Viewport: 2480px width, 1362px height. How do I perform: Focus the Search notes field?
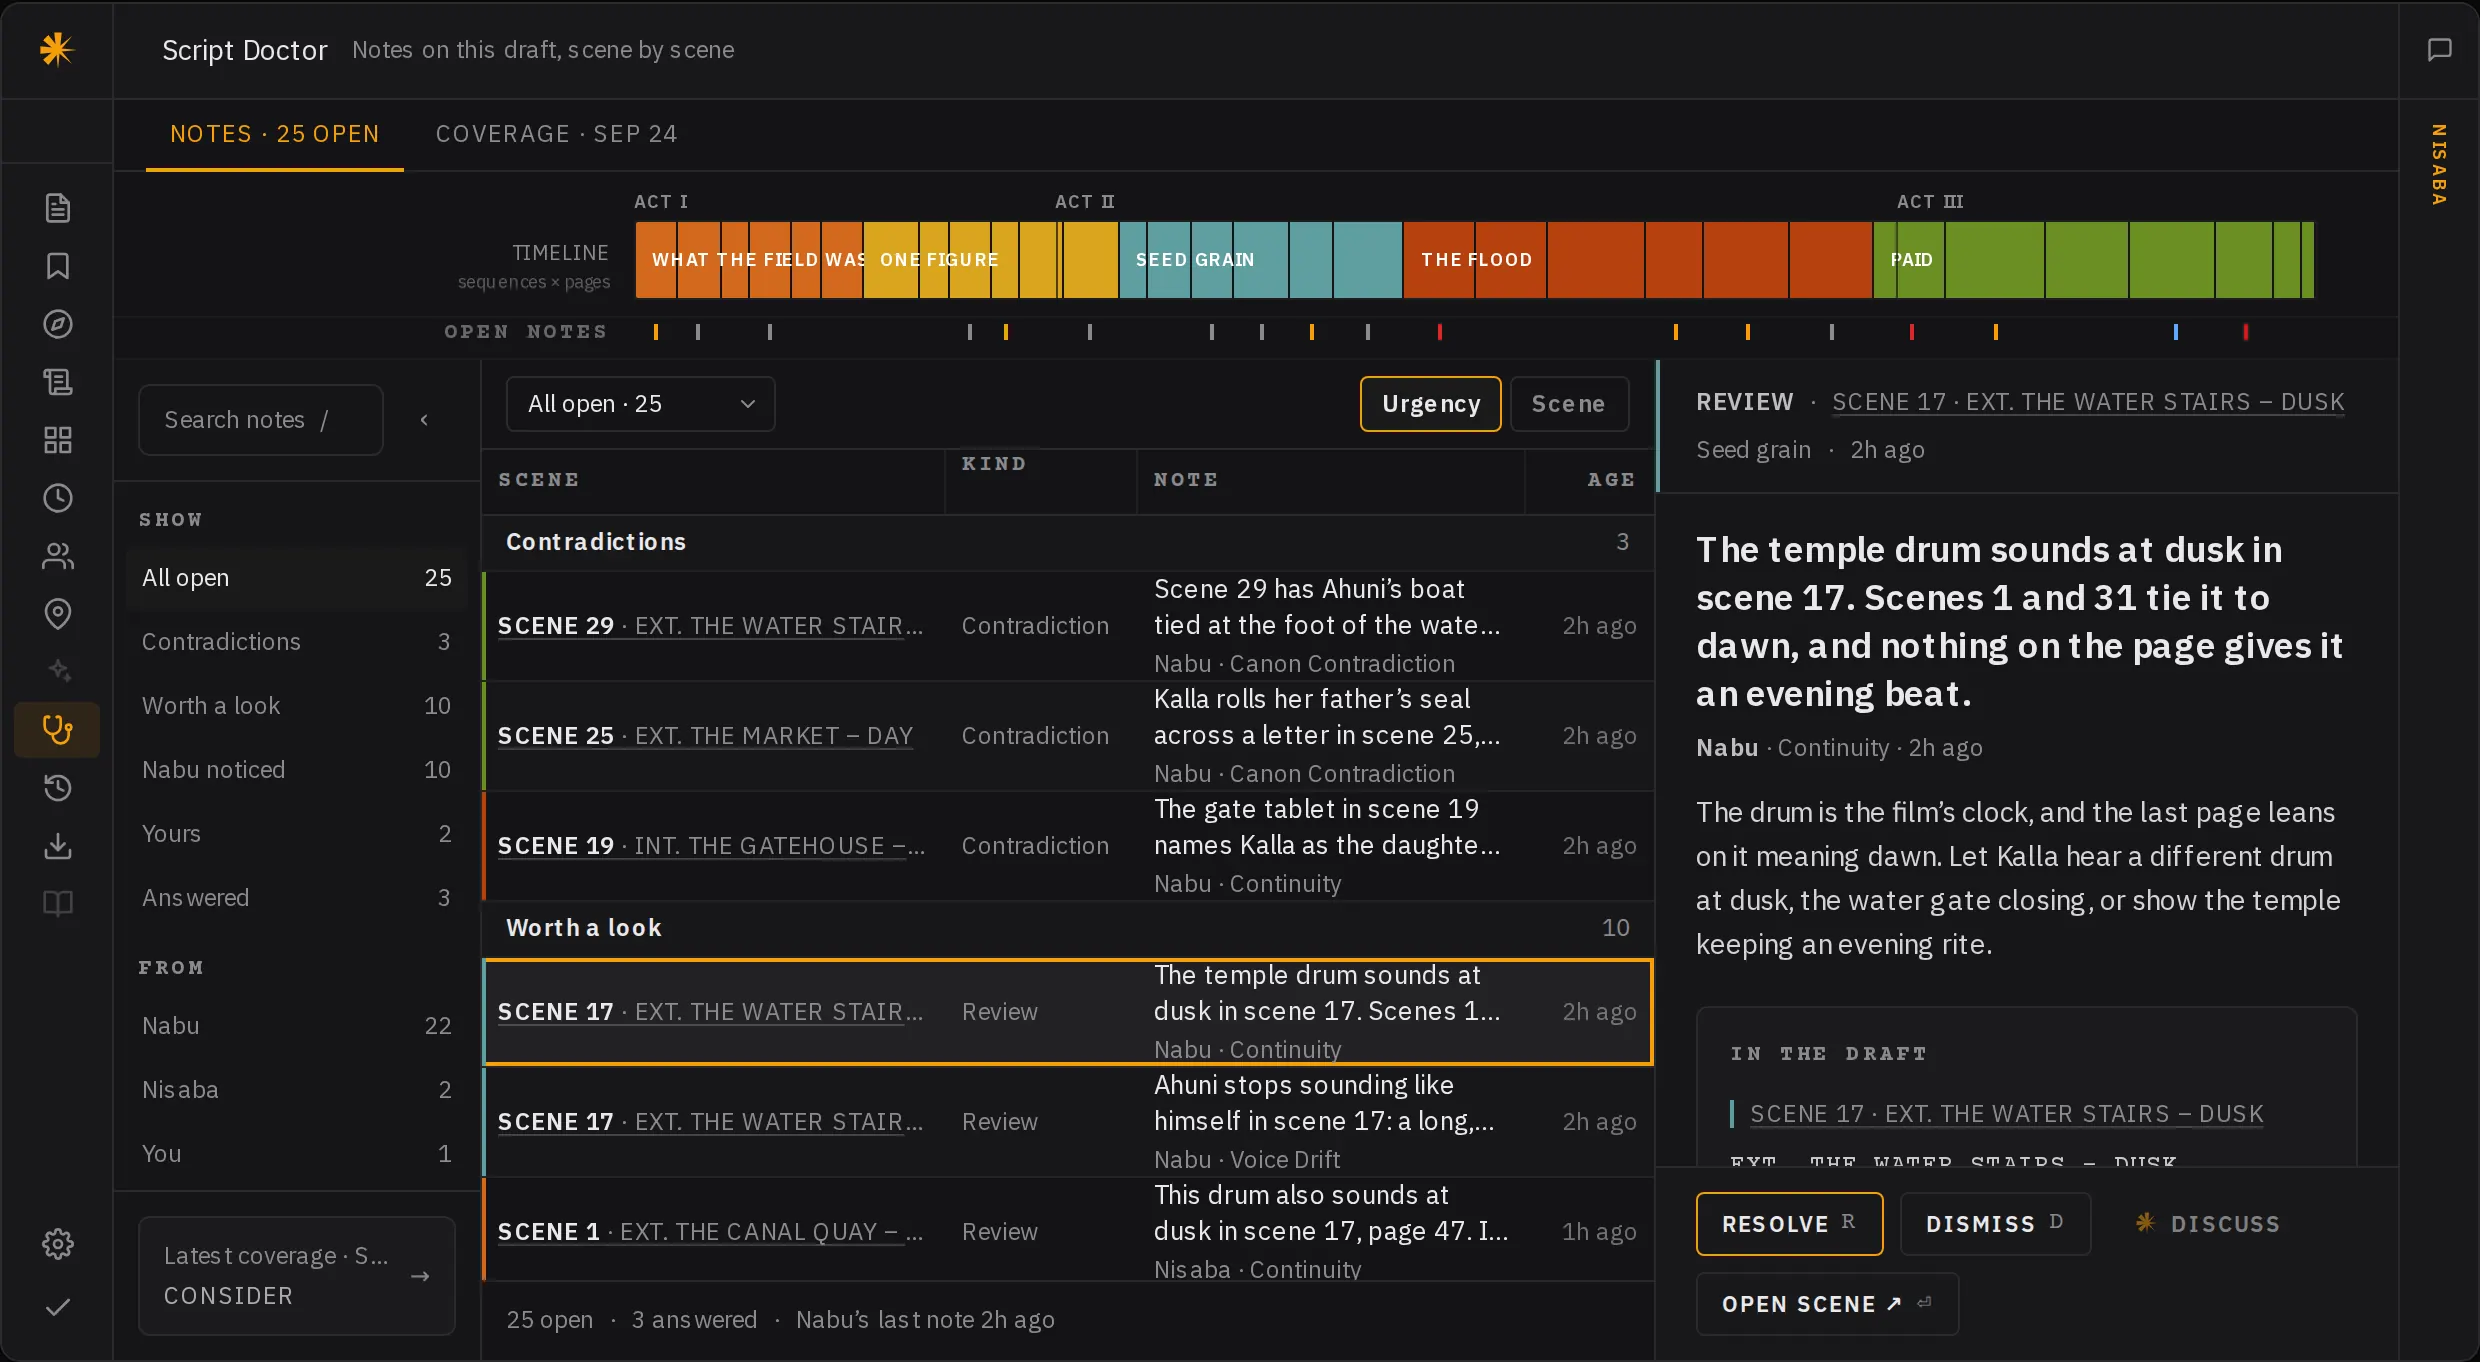(x=261, y=420)
